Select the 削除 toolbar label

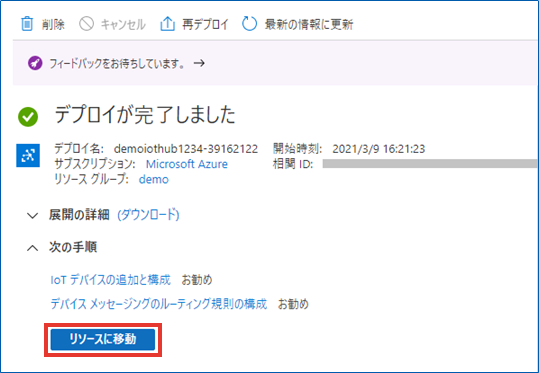coord(53,24)
